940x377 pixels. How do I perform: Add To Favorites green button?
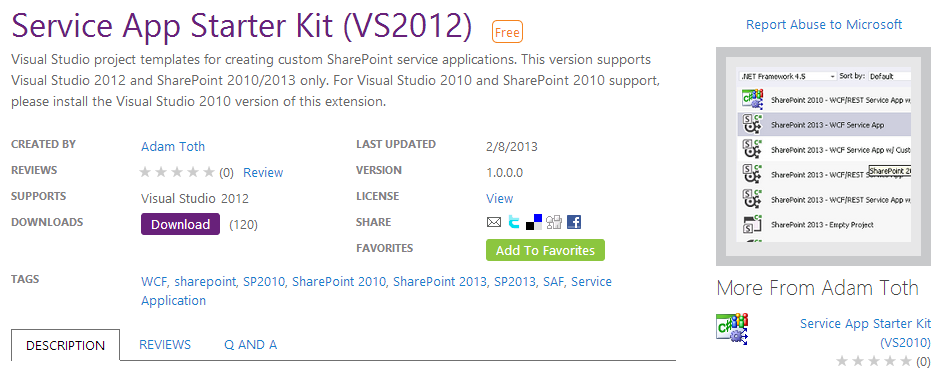[546, 251]
